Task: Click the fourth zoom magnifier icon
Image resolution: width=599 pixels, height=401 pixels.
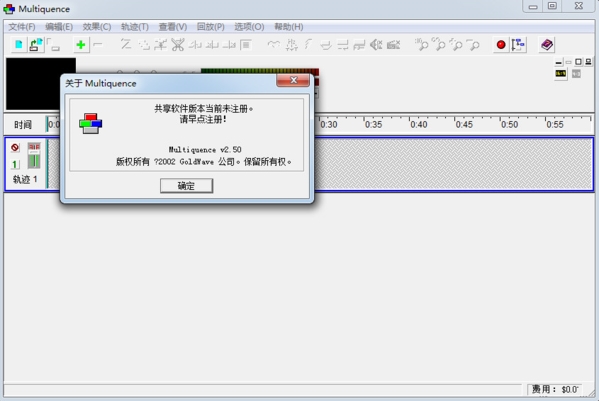Action: 473,45
